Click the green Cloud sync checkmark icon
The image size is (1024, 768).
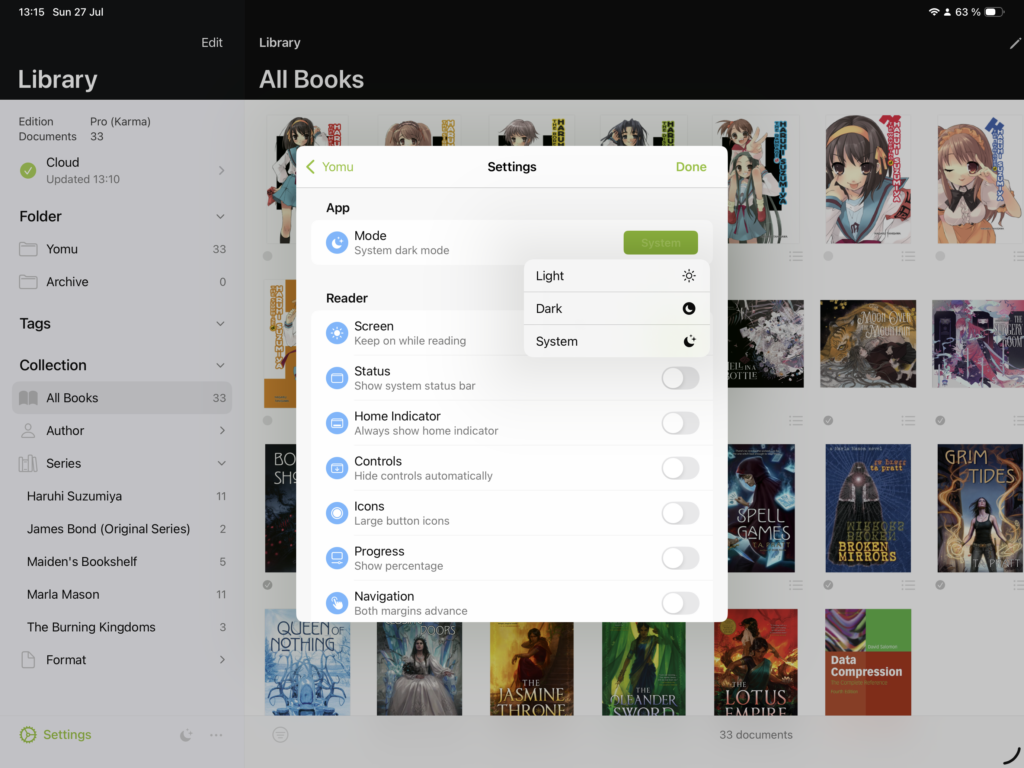28,170
